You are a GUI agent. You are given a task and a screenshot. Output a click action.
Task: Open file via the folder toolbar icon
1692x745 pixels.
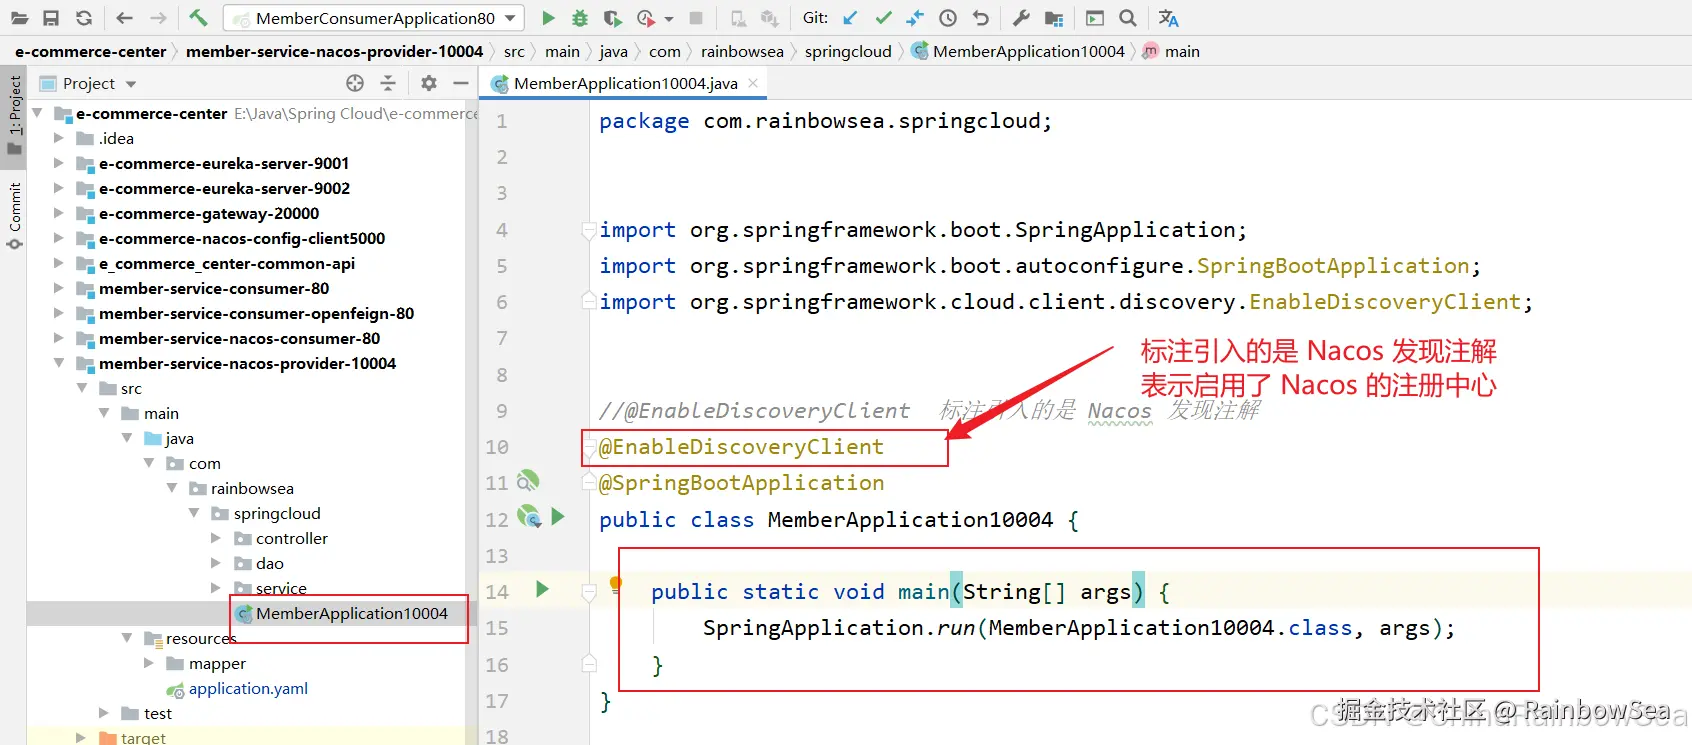[19, 18]
